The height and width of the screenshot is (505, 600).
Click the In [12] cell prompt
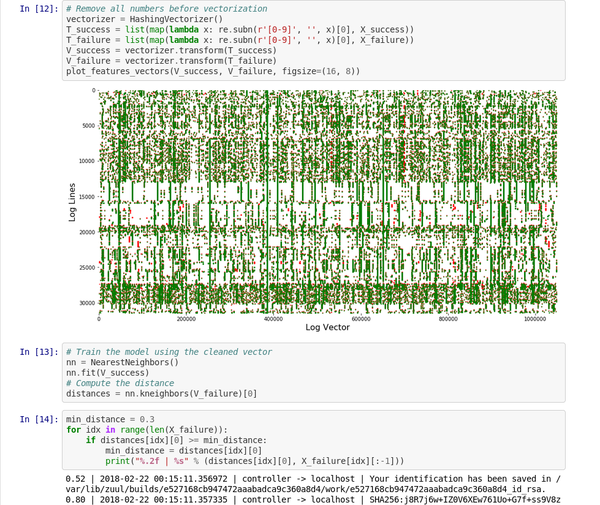pos(39,9)
